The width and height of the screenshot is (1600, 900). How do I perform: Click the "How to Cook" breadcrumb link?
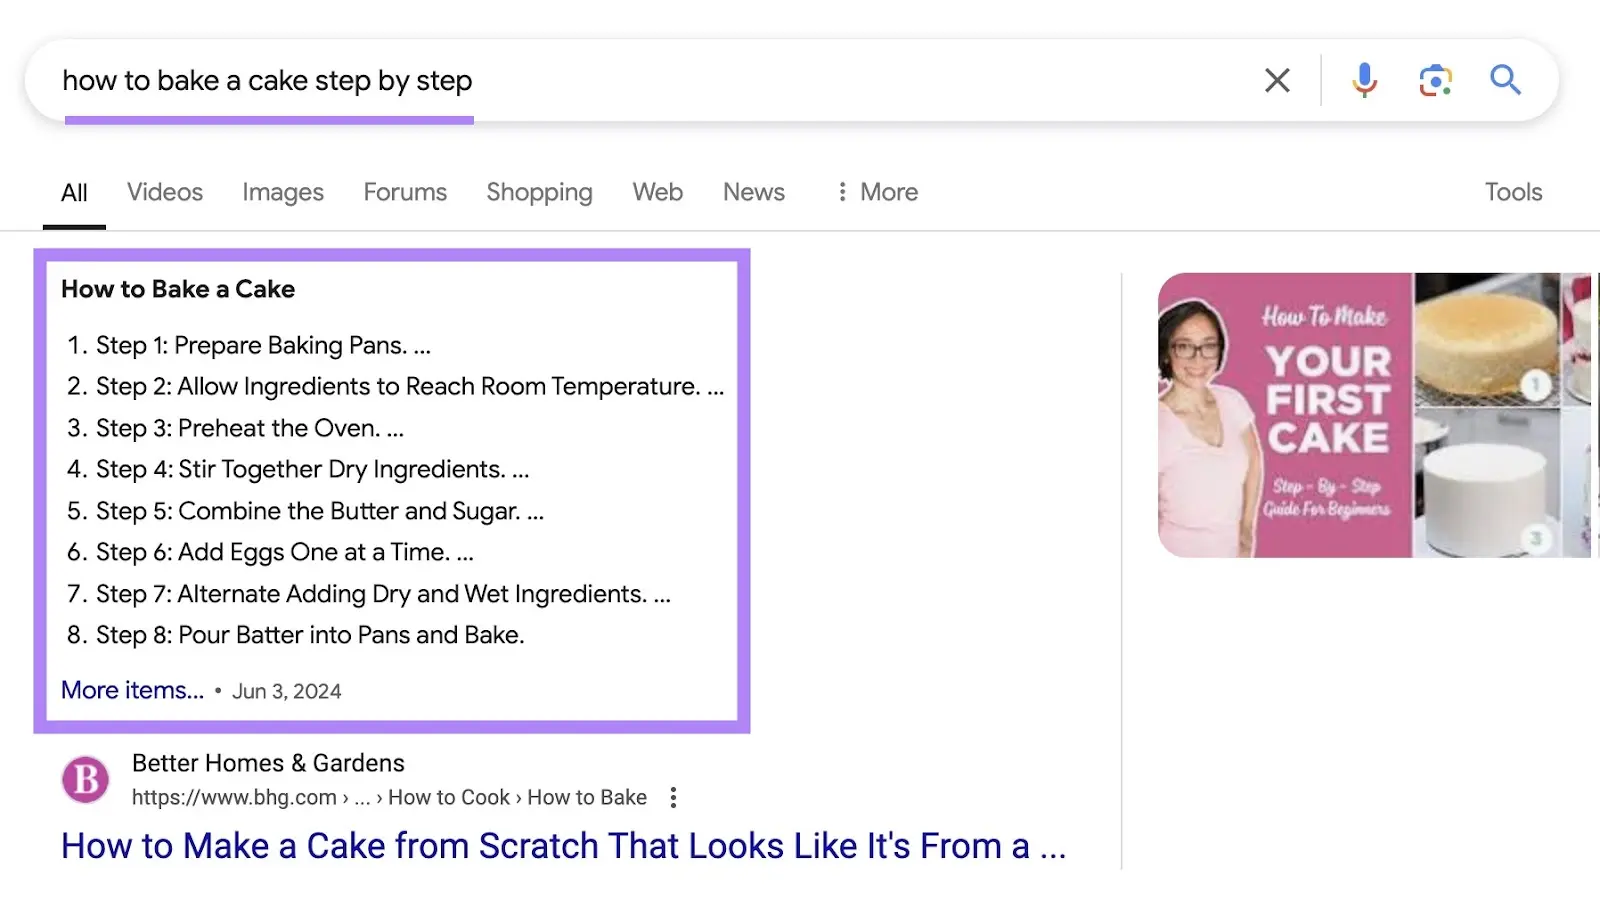pos(449,797)
